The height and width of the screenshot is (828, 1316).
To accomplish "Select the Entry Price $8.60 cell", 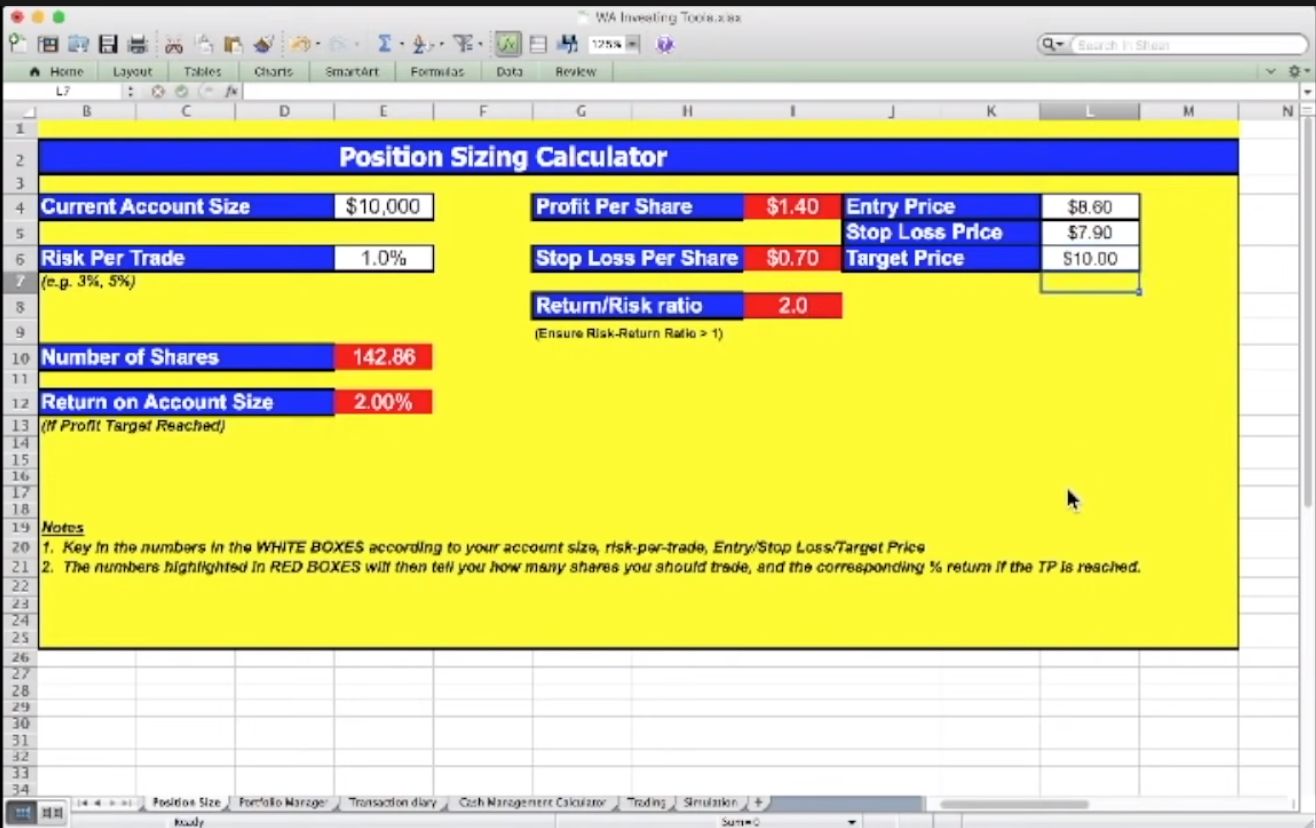I will [x=1089, y=207].
